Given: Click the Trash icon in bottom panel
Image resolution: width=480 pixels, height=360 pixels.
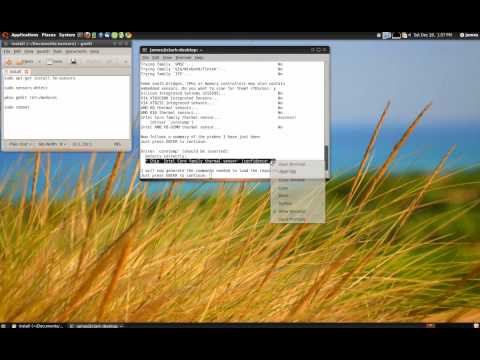Looking at the screenshot, I should pos(476,326).
